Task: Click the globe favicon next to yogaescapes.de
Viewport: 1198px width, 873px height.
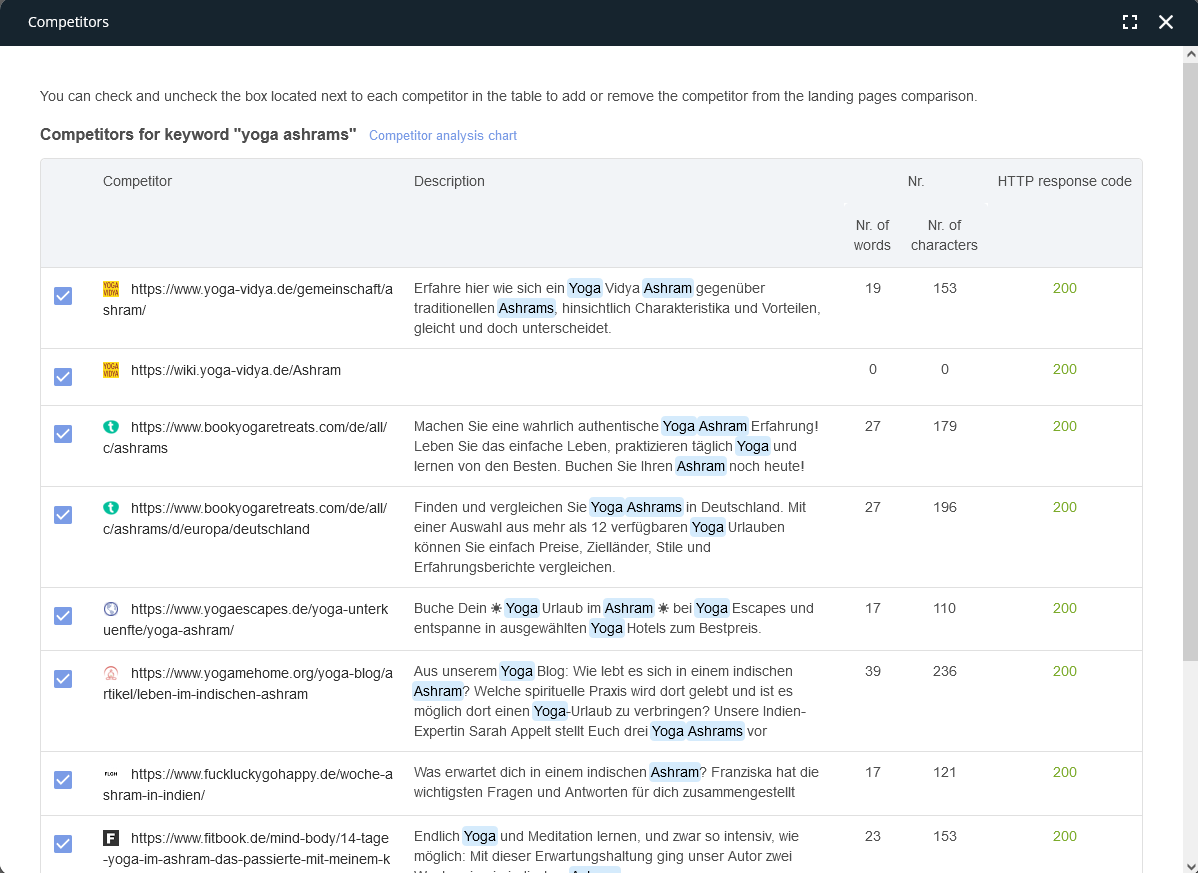Action: pos(111,608)
